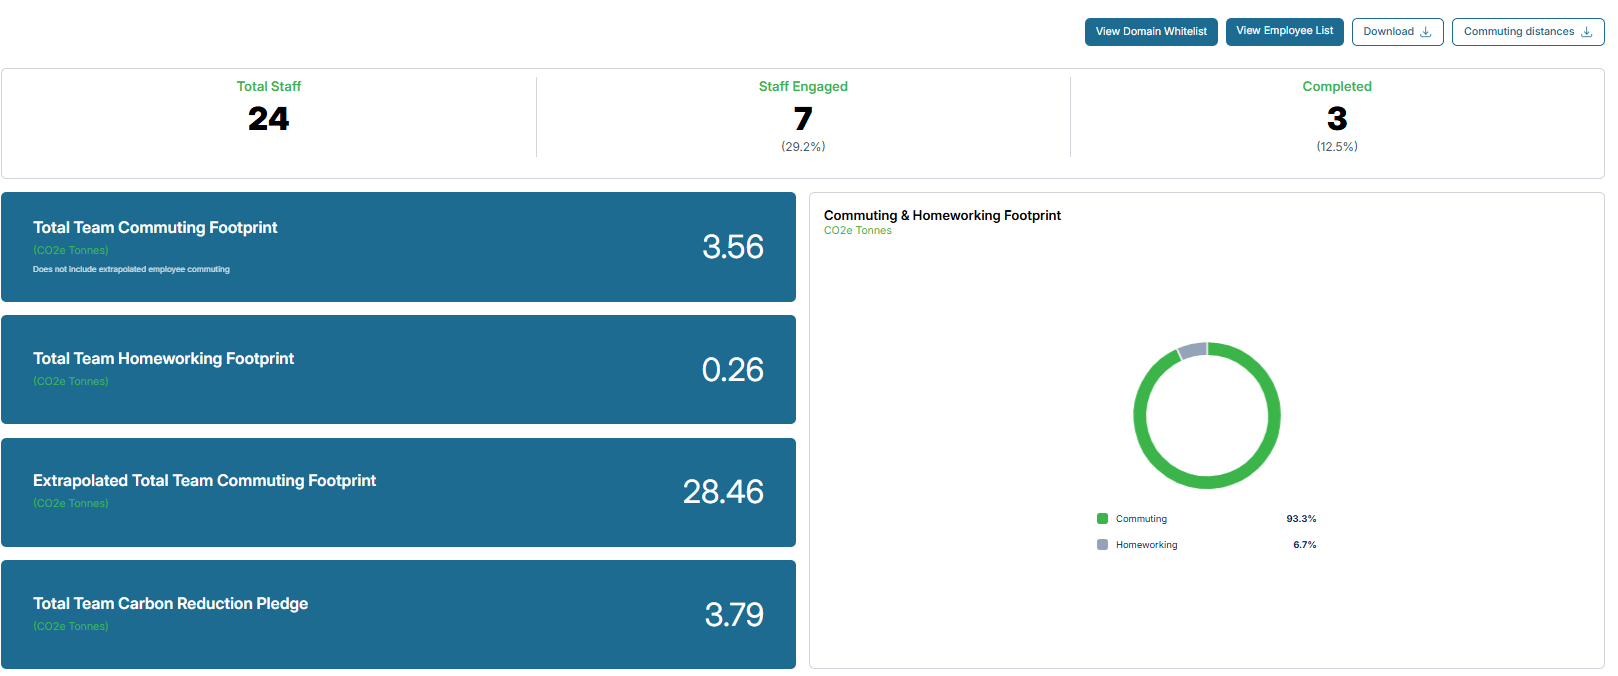Image resolution: width=1618 pixels, height=676 pixels.
Task: Click the grey homeworking slice of the donut
Action: [1192, 350]
